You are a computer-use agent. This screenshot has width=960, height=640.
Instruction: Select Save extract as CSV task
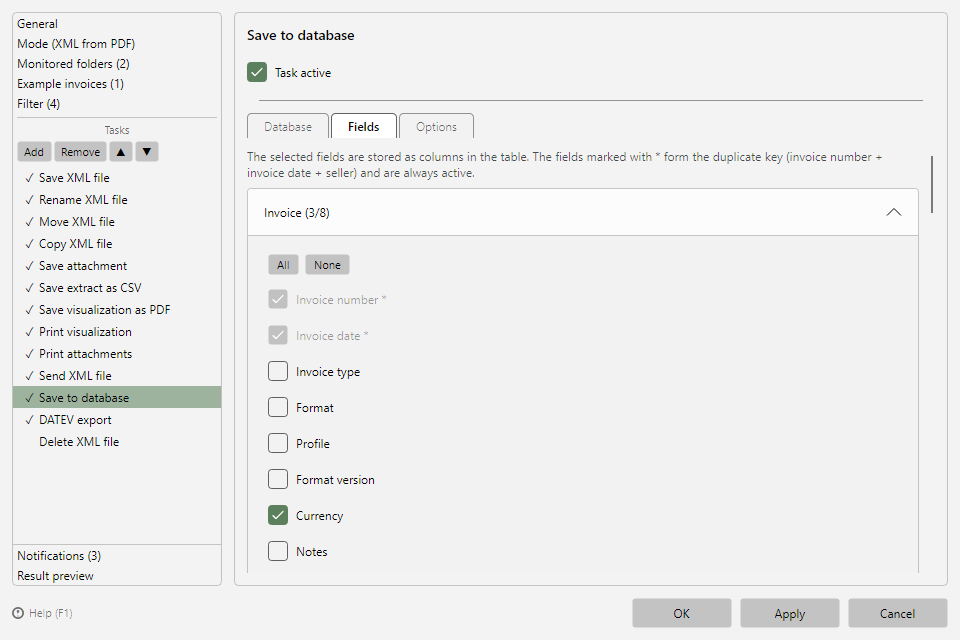(x=116, y=288)
